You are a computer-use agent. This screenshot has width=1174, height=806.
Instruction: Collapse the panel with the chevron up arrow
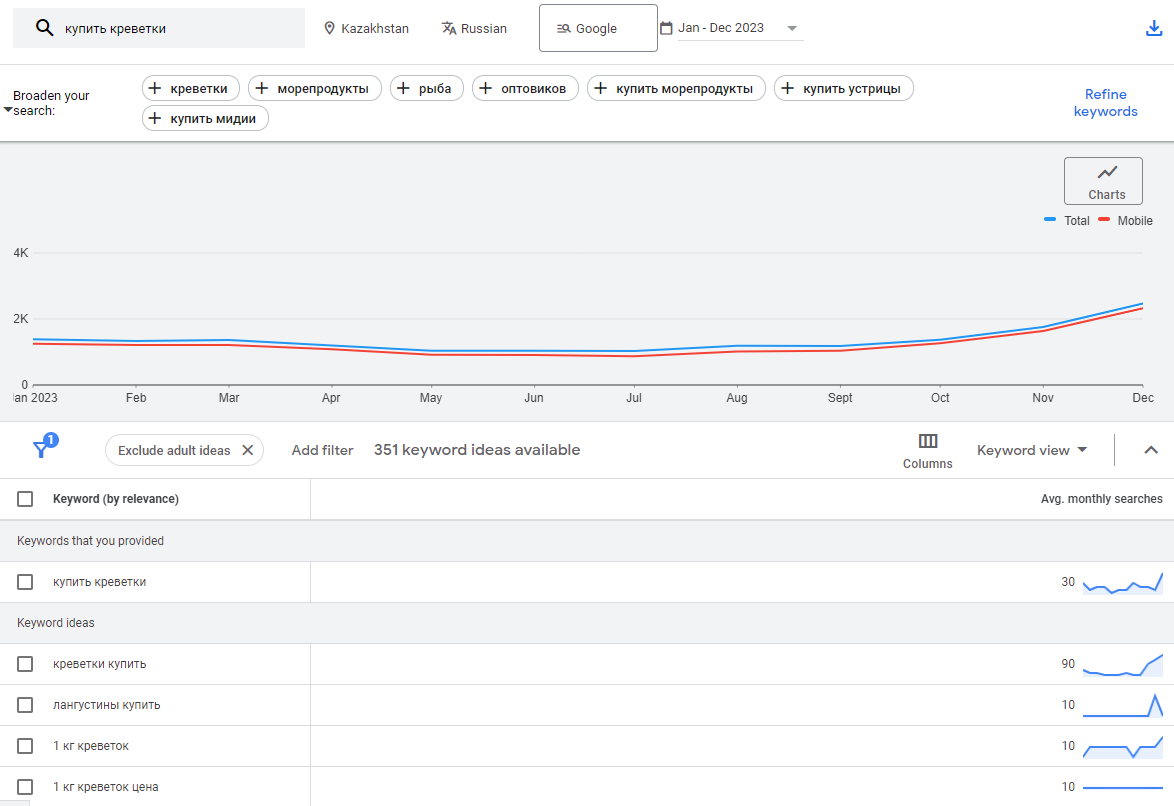(1150, 450)
